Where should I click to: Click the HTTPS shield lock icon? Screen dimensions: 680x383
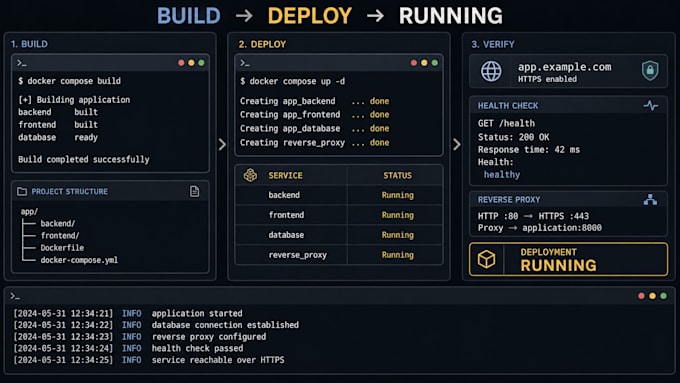(x=650, y=70)
